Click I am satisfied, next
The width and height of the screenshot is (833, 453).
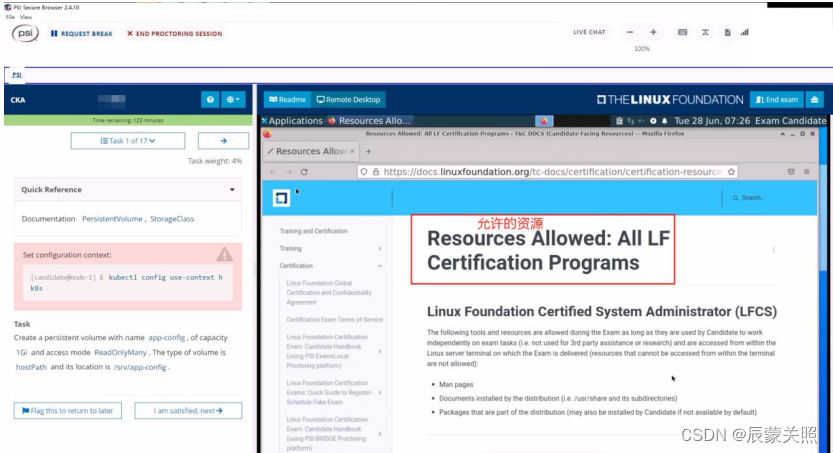(x=188, y=411)
